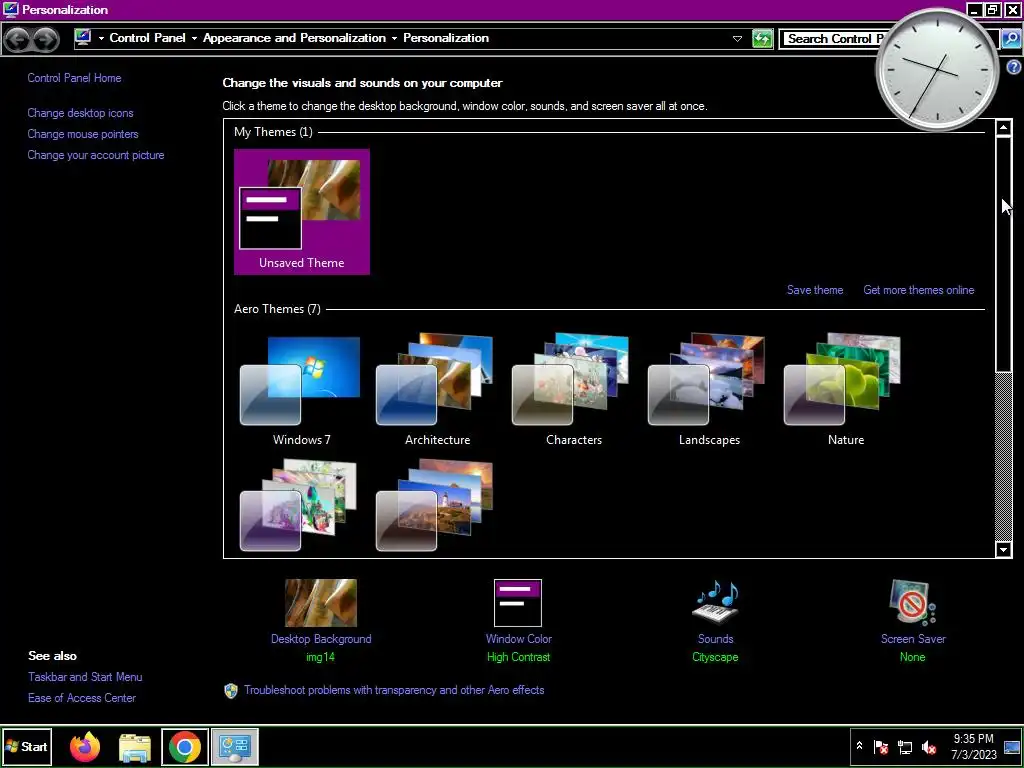The width and height of the screenshot is (1024, 768).
Task: Open Help via blue question mark icon
Action: pyautogui.click(x=1014, y=67)
